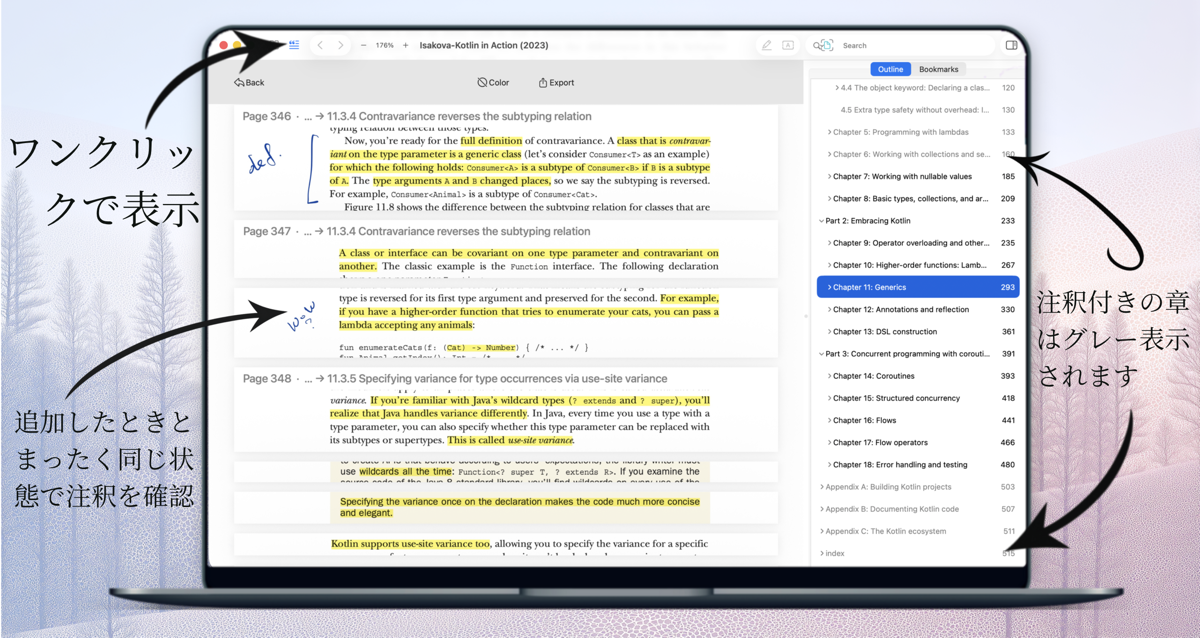The image size is (1200, 638).
Task: Collapse Part 3: Concurrent programming
Action: click(x=821, y=354)
